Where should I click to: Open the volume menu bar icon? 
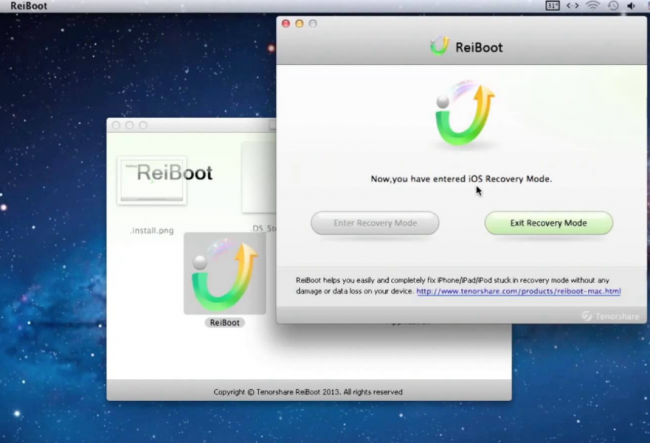631,5
